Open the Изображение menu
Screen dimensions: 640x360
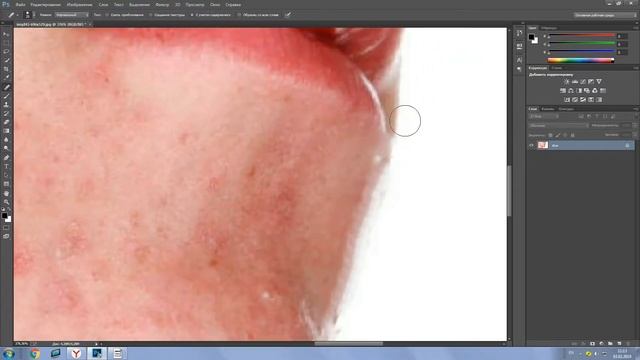(80, 4)
